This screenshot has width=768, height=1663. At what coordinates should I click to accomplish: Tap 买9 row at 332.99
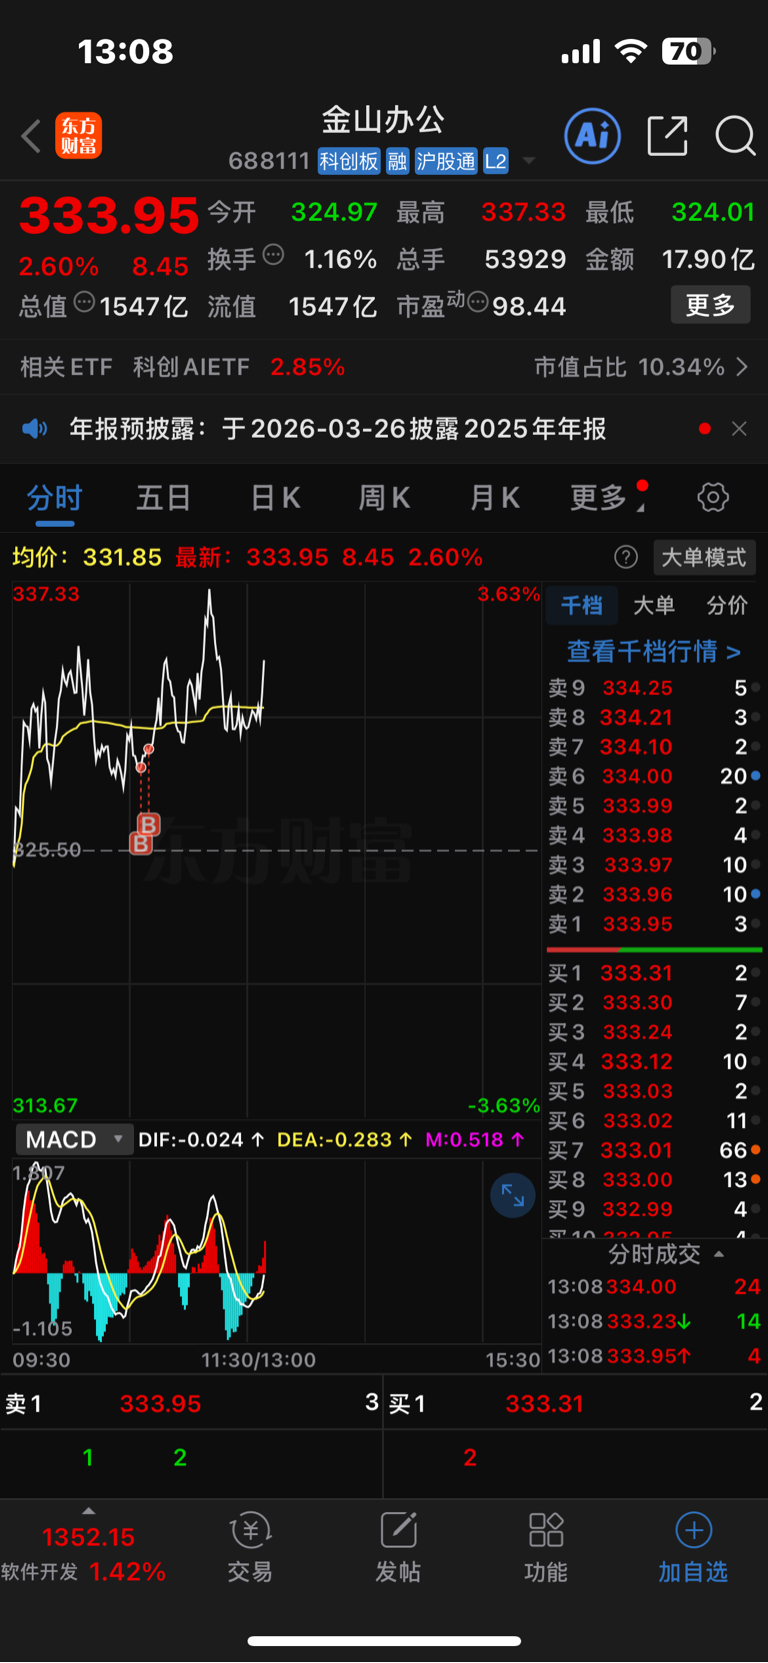pos(654,1209)
